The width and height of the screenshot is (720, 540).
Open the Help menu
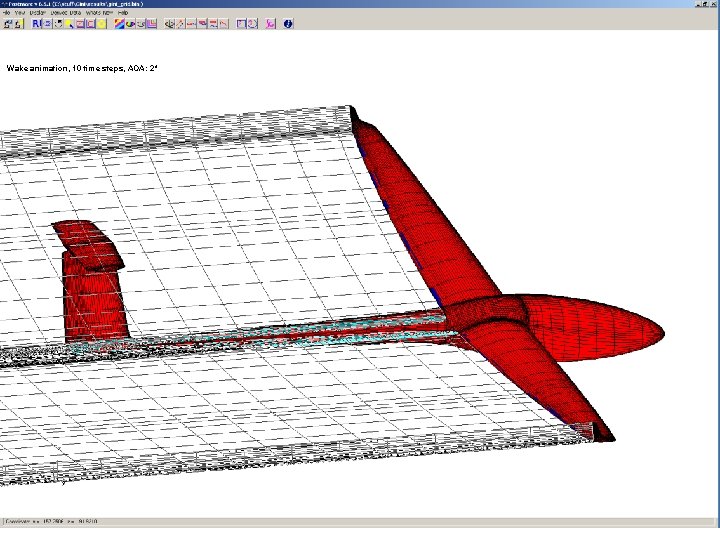(x=123, y=13)
